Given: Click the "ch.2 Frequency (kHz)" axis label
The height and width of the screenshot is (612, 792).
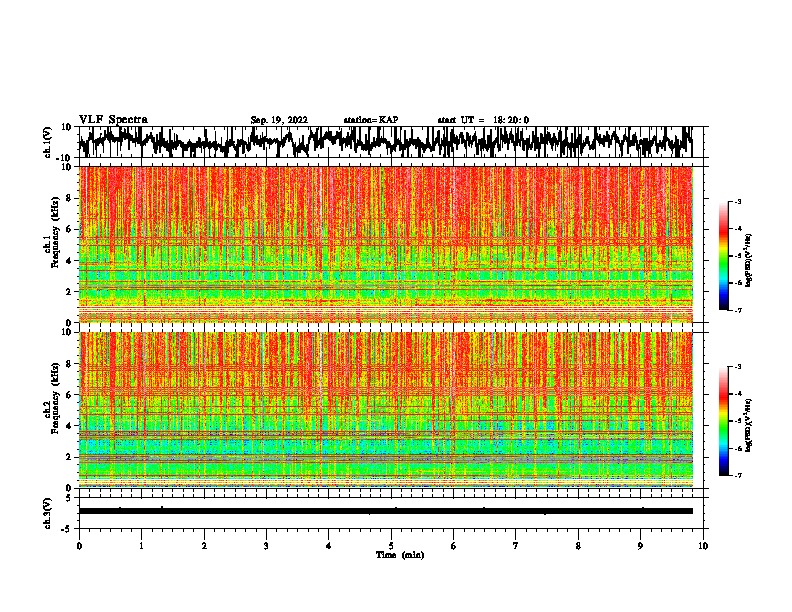Looking at the screenshot, I should tap(51, 398).
